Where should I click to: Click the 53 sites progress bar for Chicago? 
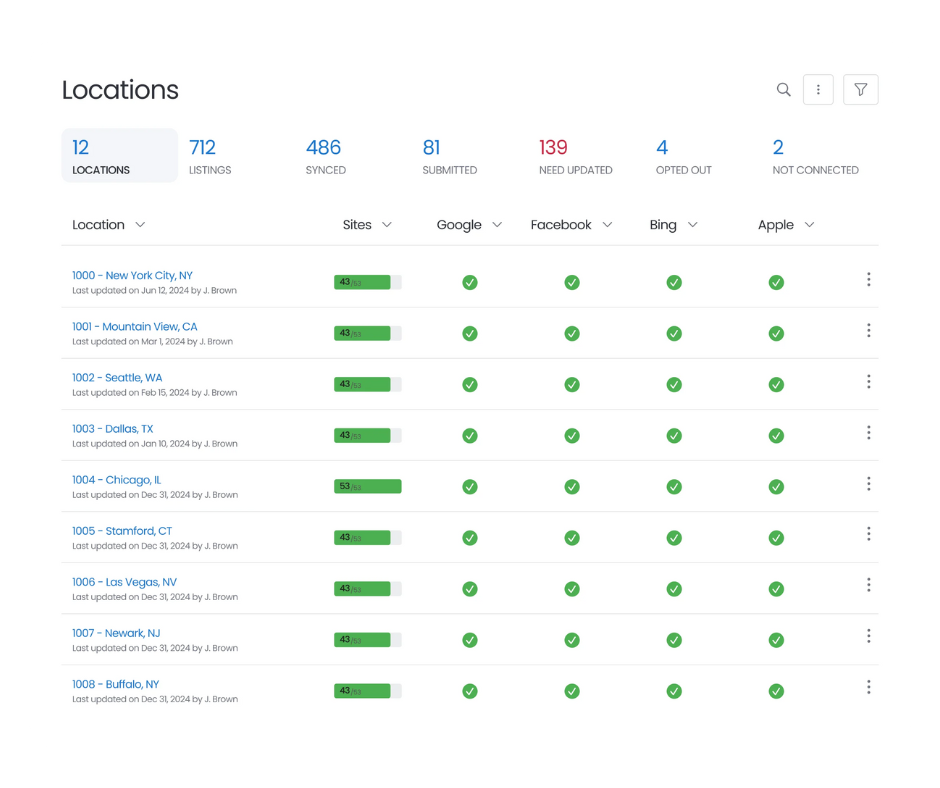367,487
